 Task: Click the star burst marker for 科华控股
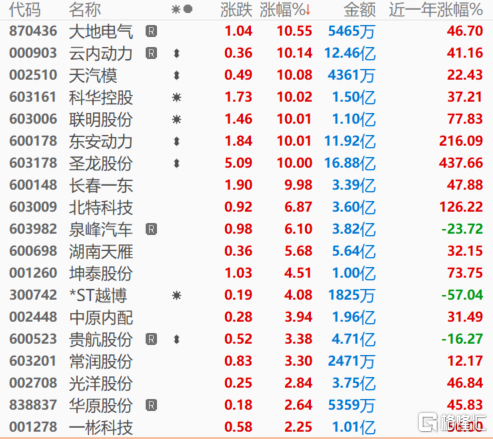click(x=177, y=97)
